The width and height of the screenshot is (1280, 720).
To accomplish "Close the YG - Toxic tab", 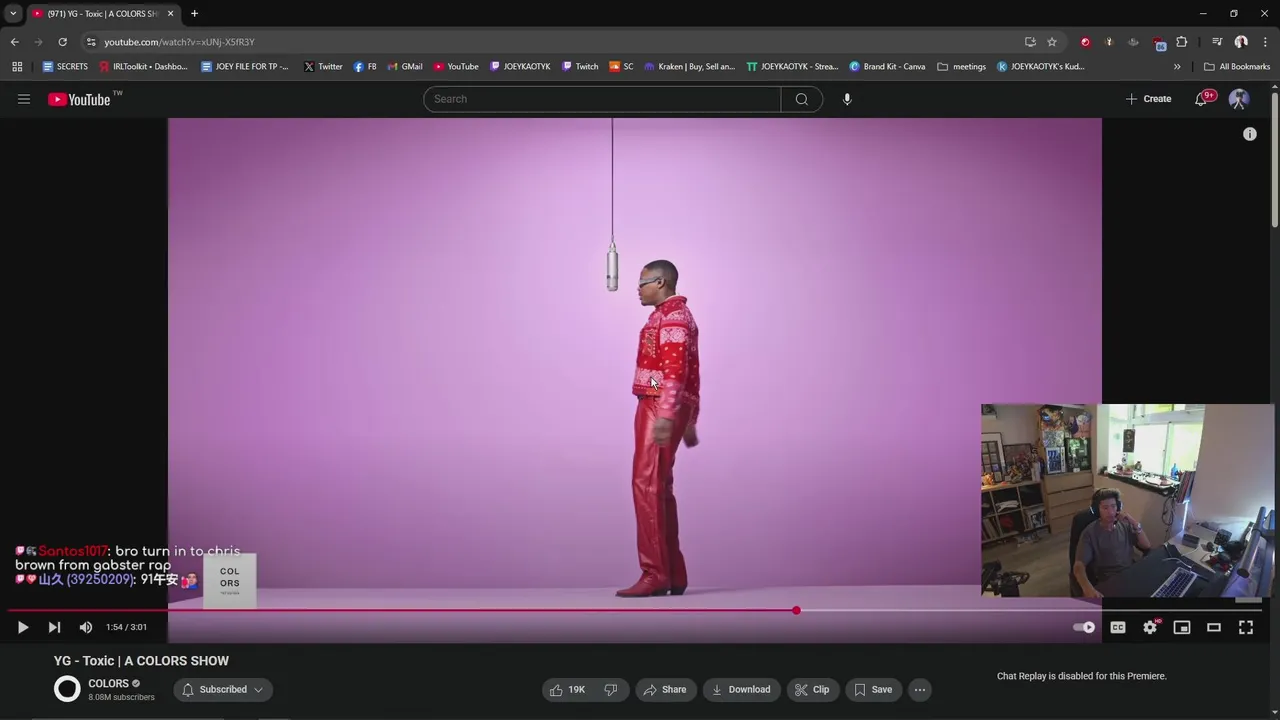I will pos(170,14).
